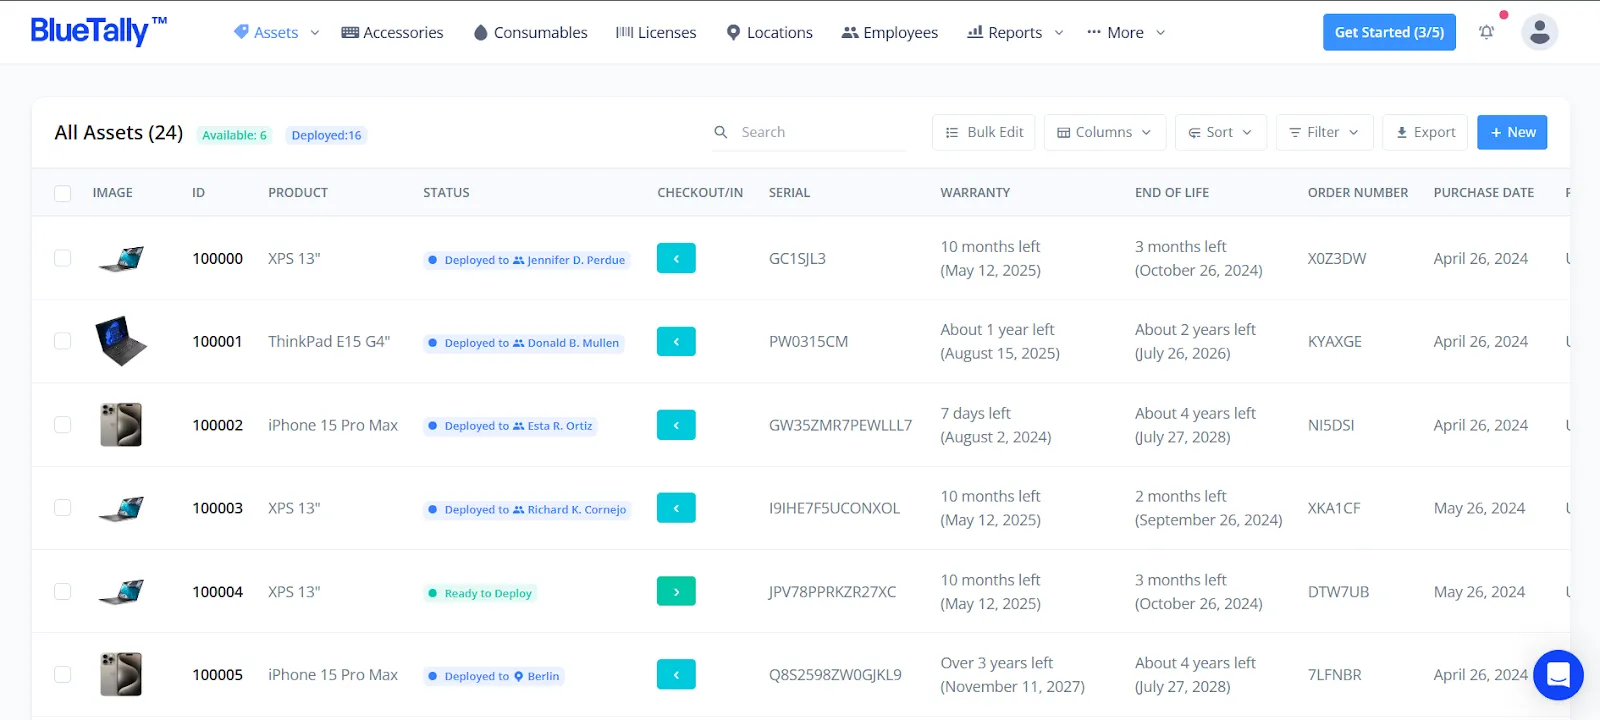1600x720 pixels.
Task: Open ThinkPad image of asset 100001
Action: coord(121,341)
